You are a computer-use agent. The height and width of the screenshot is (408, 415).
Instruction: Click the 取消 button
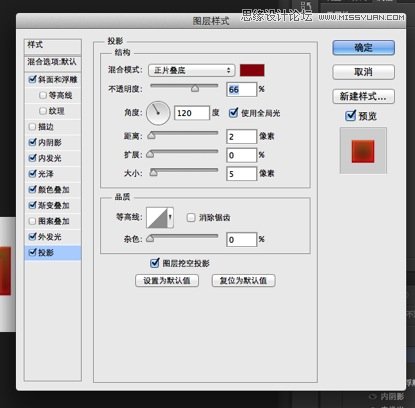pos(363,72)
